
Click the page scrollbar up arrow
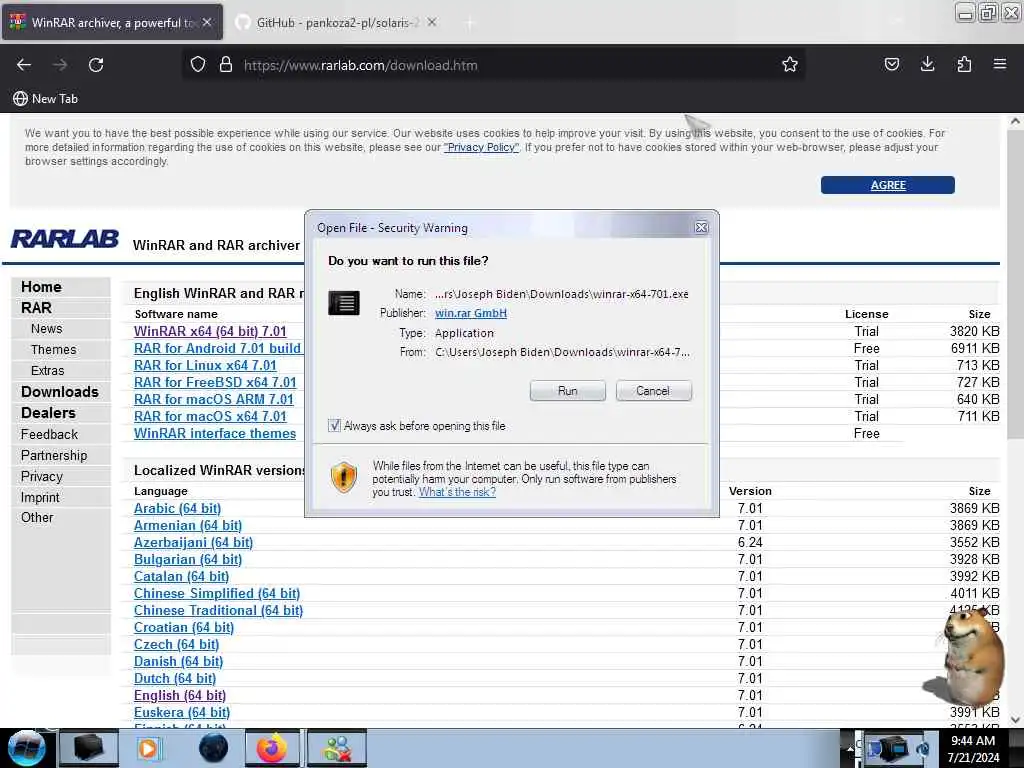pos(1015,121)
